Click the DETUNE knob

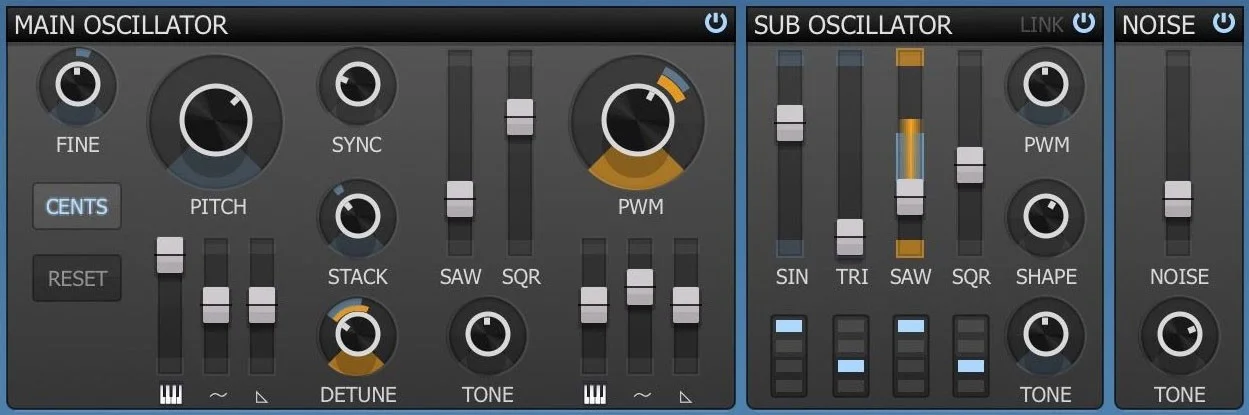click(357, 336)
